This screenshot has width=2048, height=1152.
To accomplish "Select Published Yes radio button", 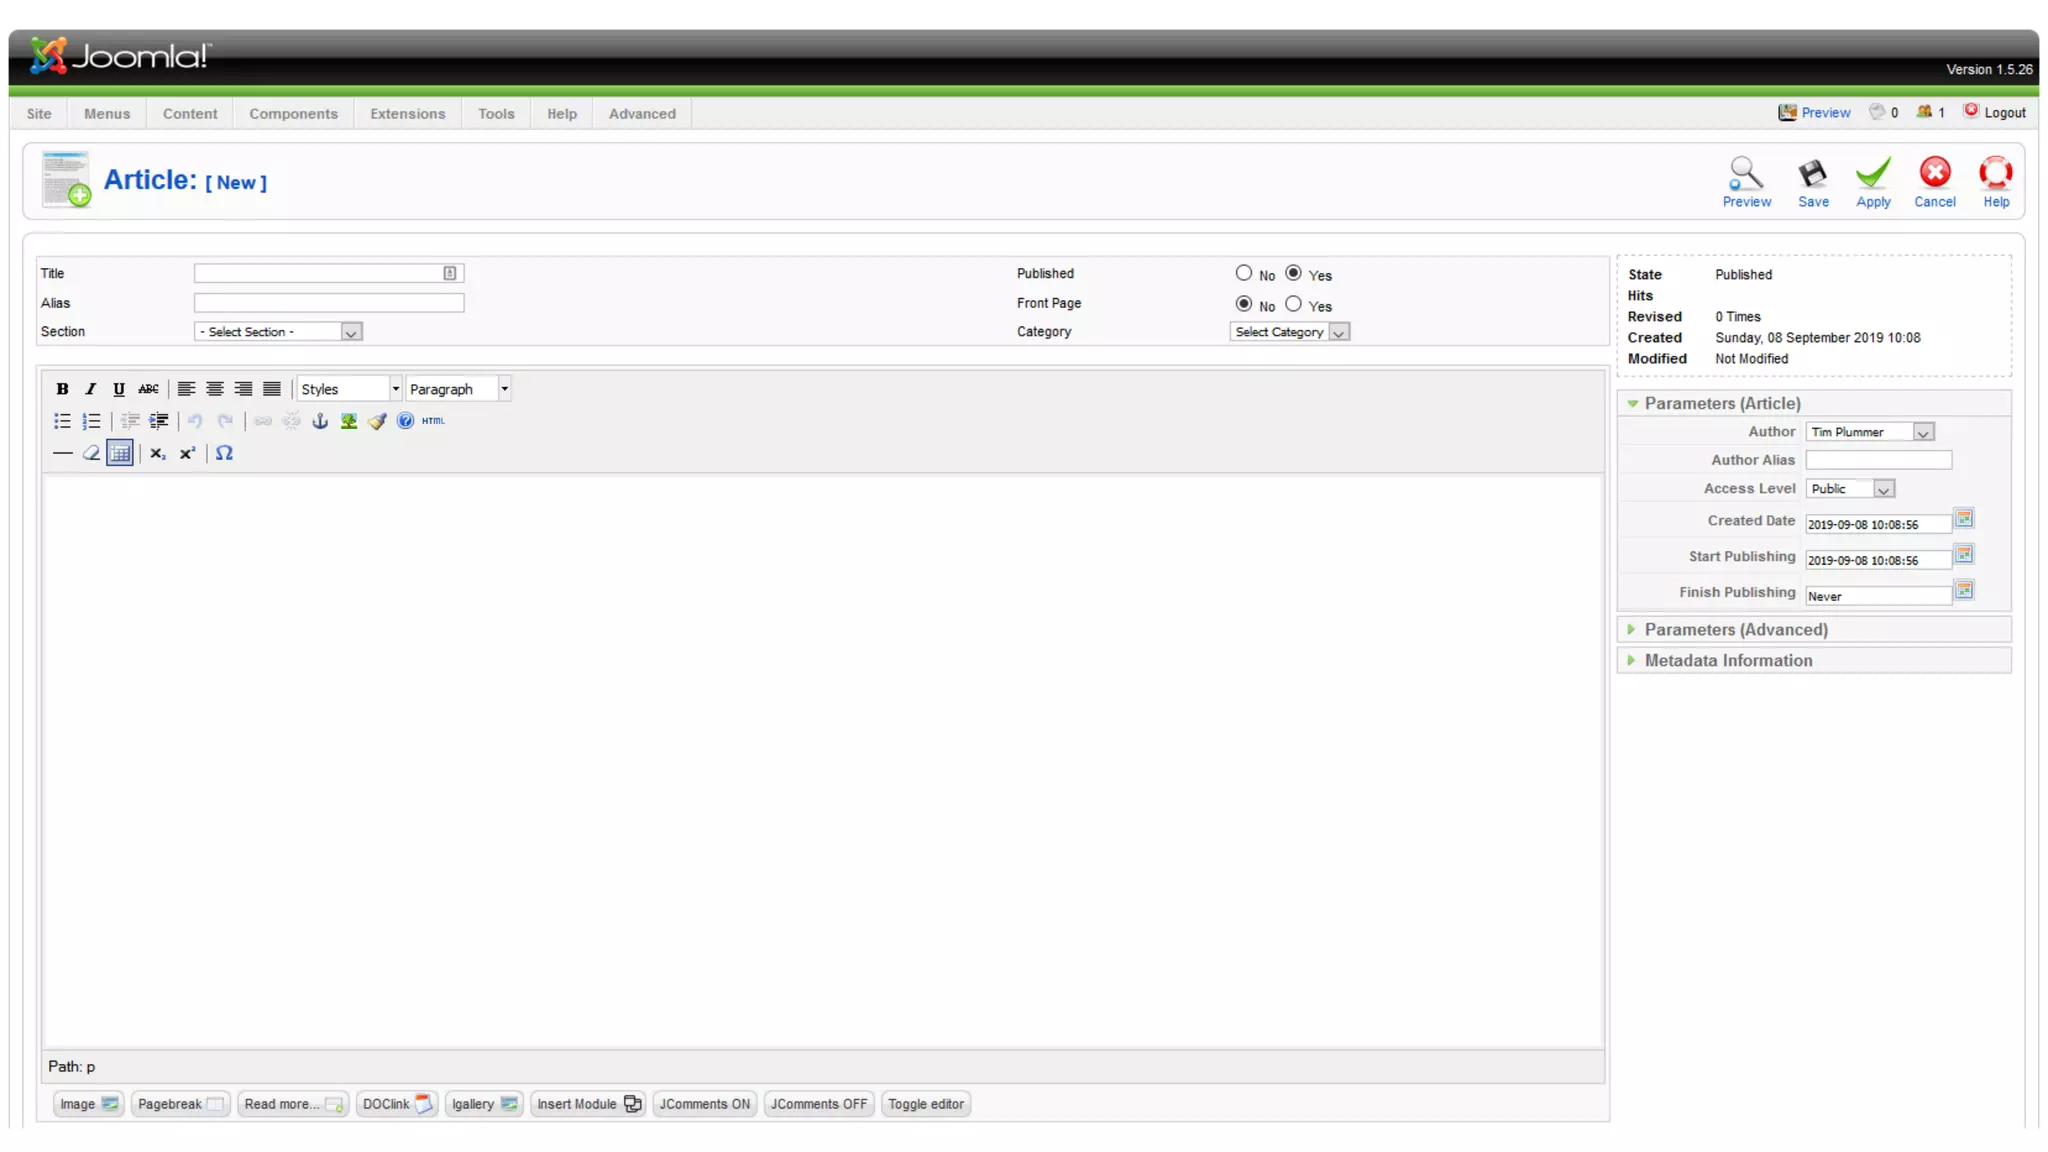I will pyautogui.click(x=1293, y=273).
